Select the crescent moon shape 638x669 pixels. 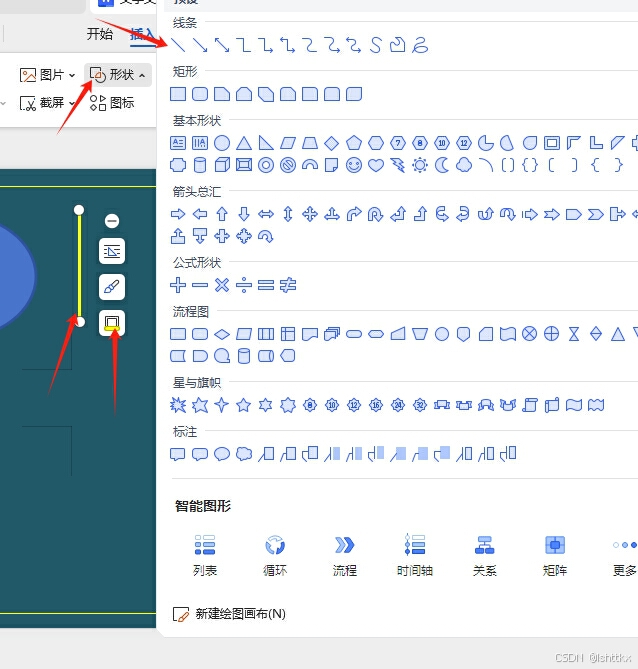click(442, 165)
